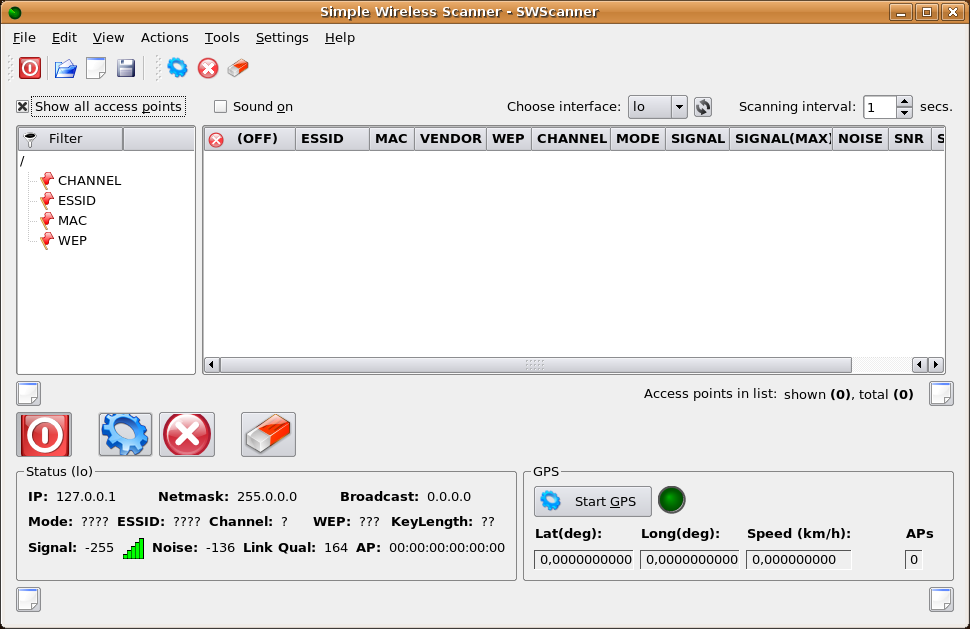Click the large red power button
This screenshot has width=970, height=629.
click(x=44, y=435)
